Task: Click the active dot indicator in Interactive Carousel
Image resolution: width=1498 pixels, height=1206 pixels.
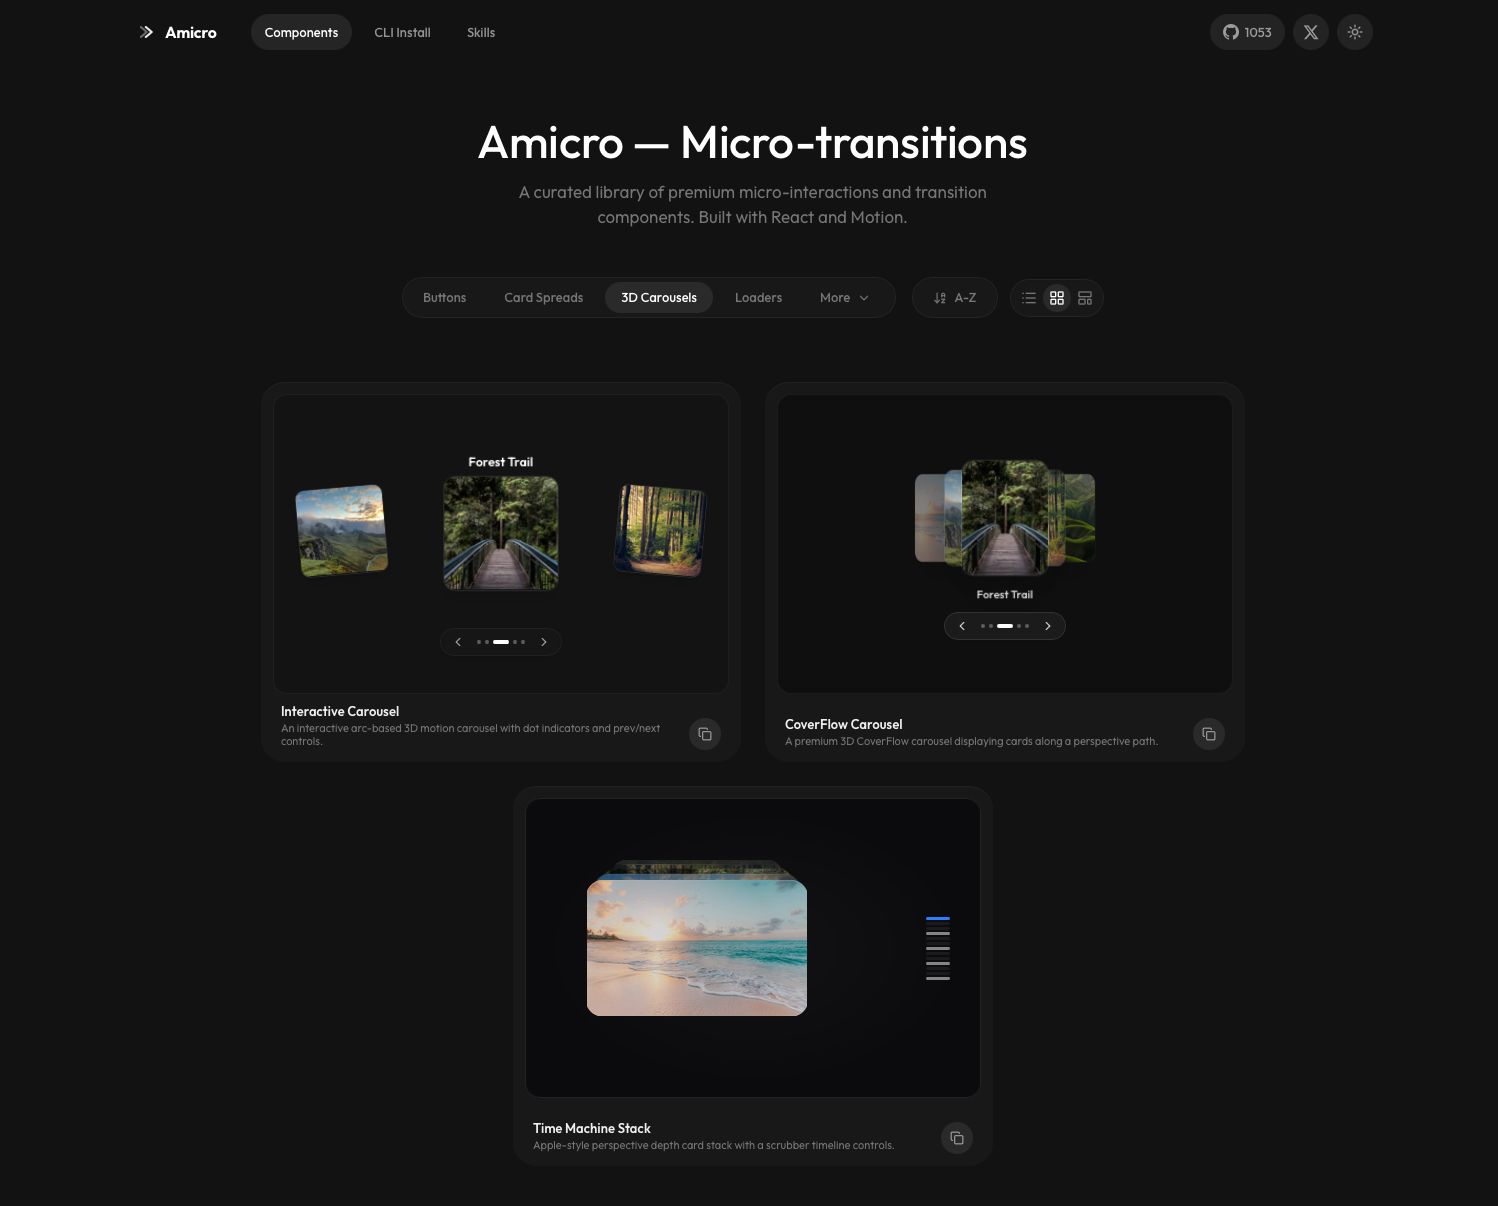Action: [x=501, y=642]
